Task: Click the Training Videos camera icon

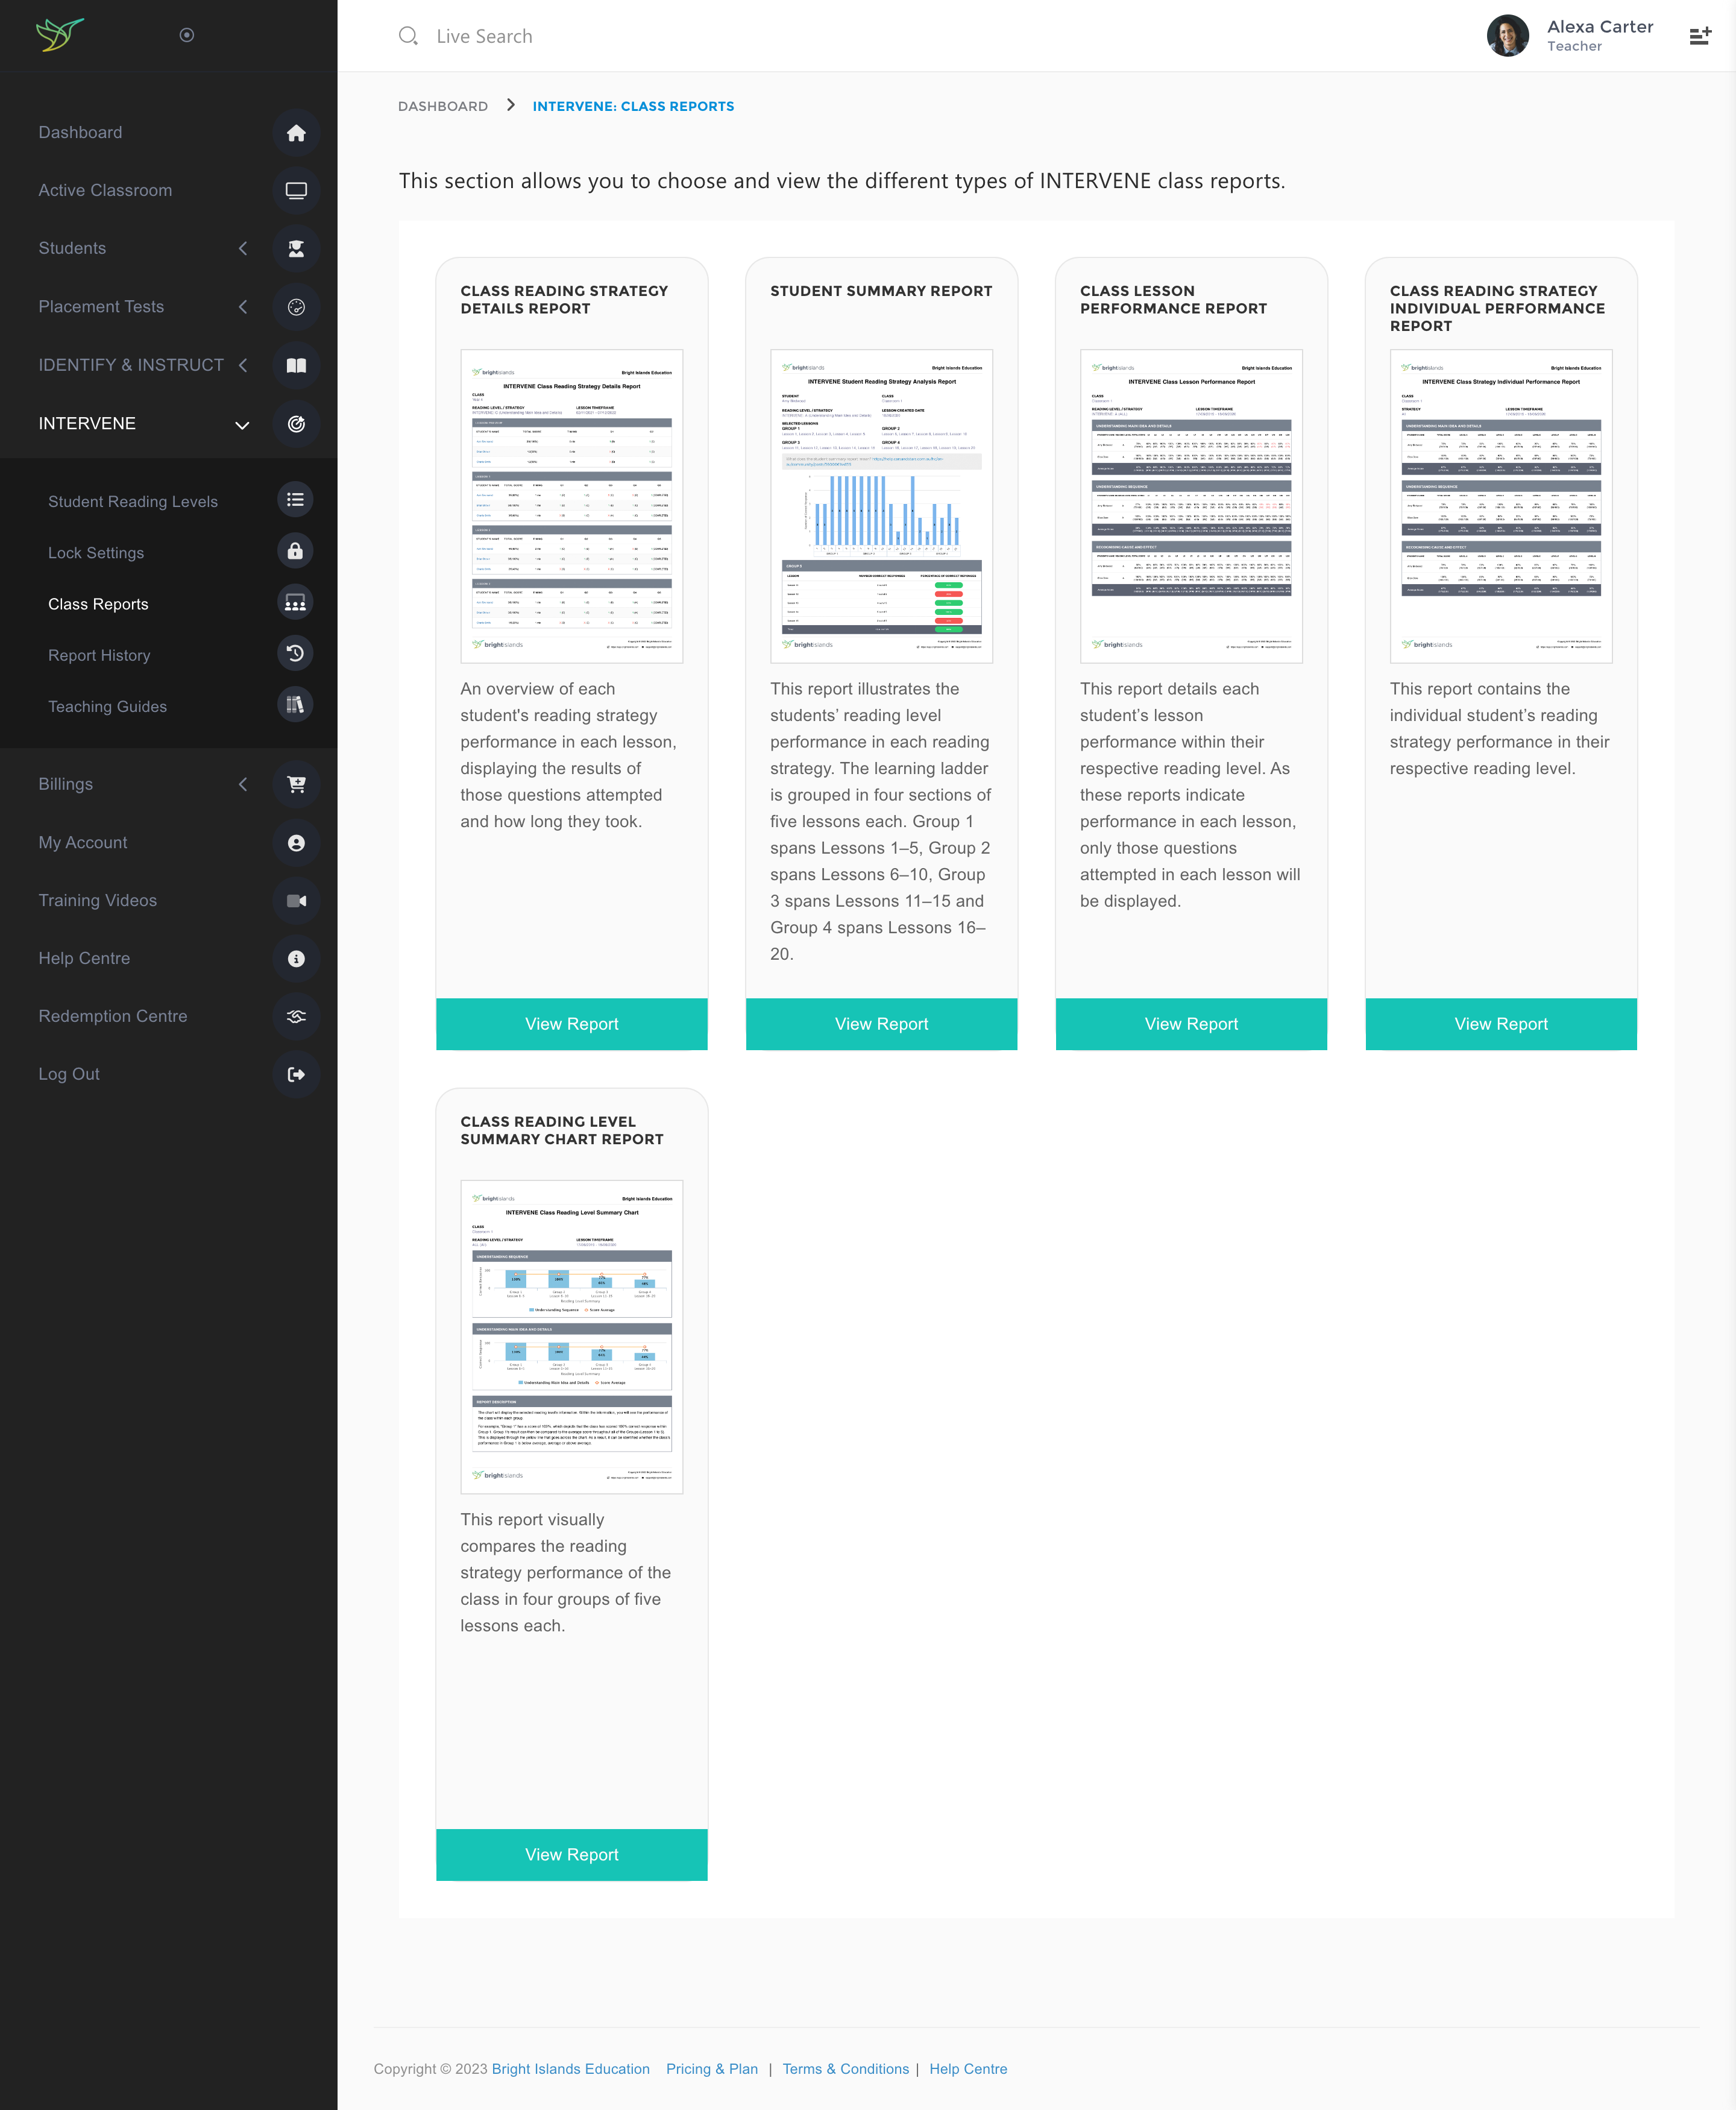Action: coord(296,901)
